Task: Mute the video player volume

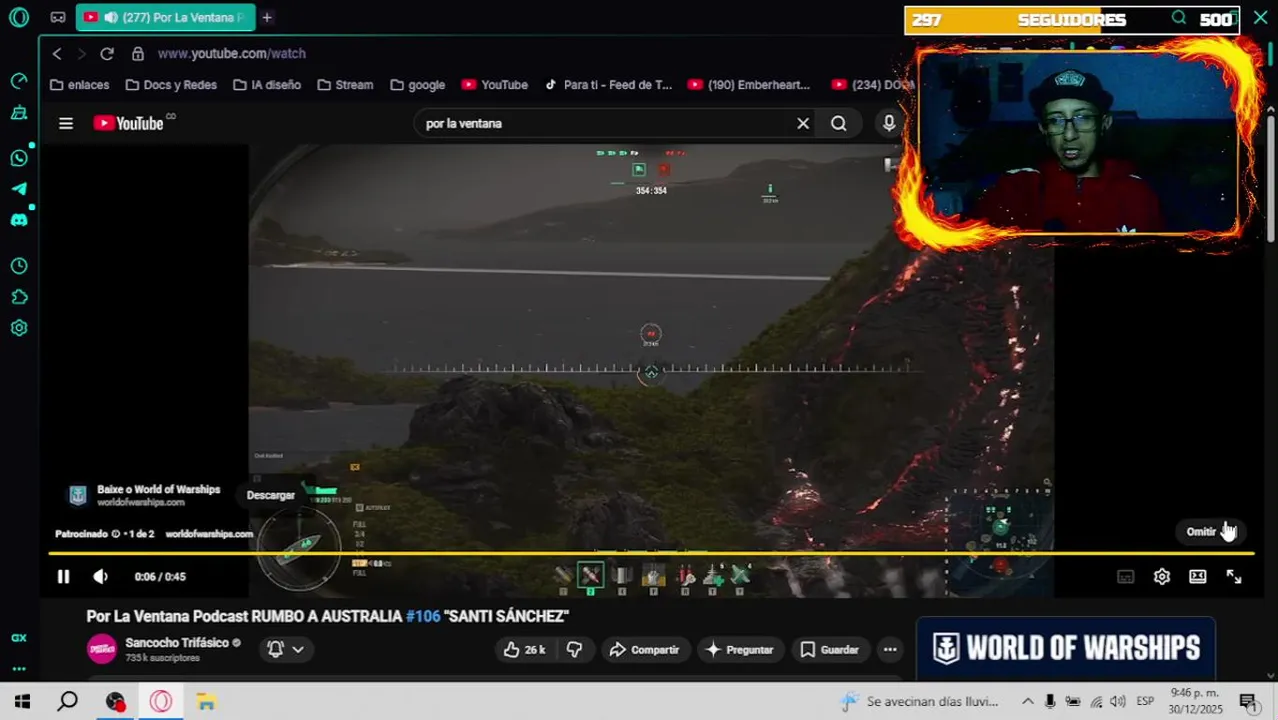Action: [x=100, y=577]
